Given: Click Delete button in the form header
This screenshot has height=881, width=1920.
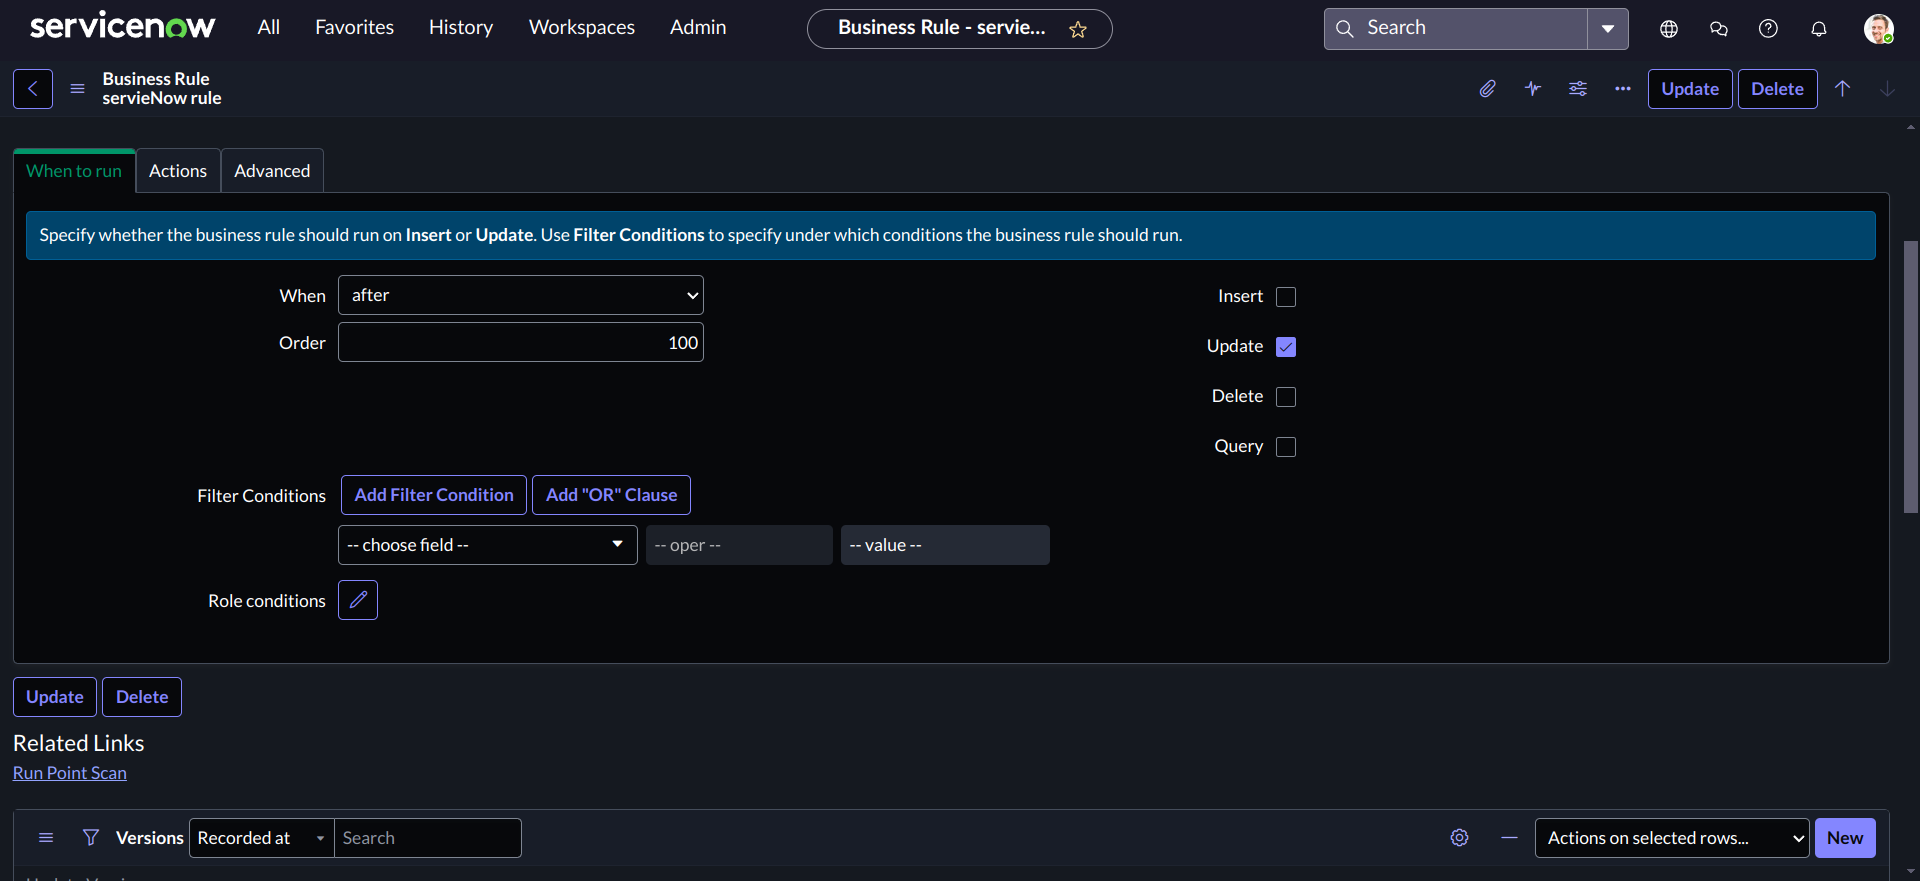Looking at the screenshot, I should click(1777, 89).
